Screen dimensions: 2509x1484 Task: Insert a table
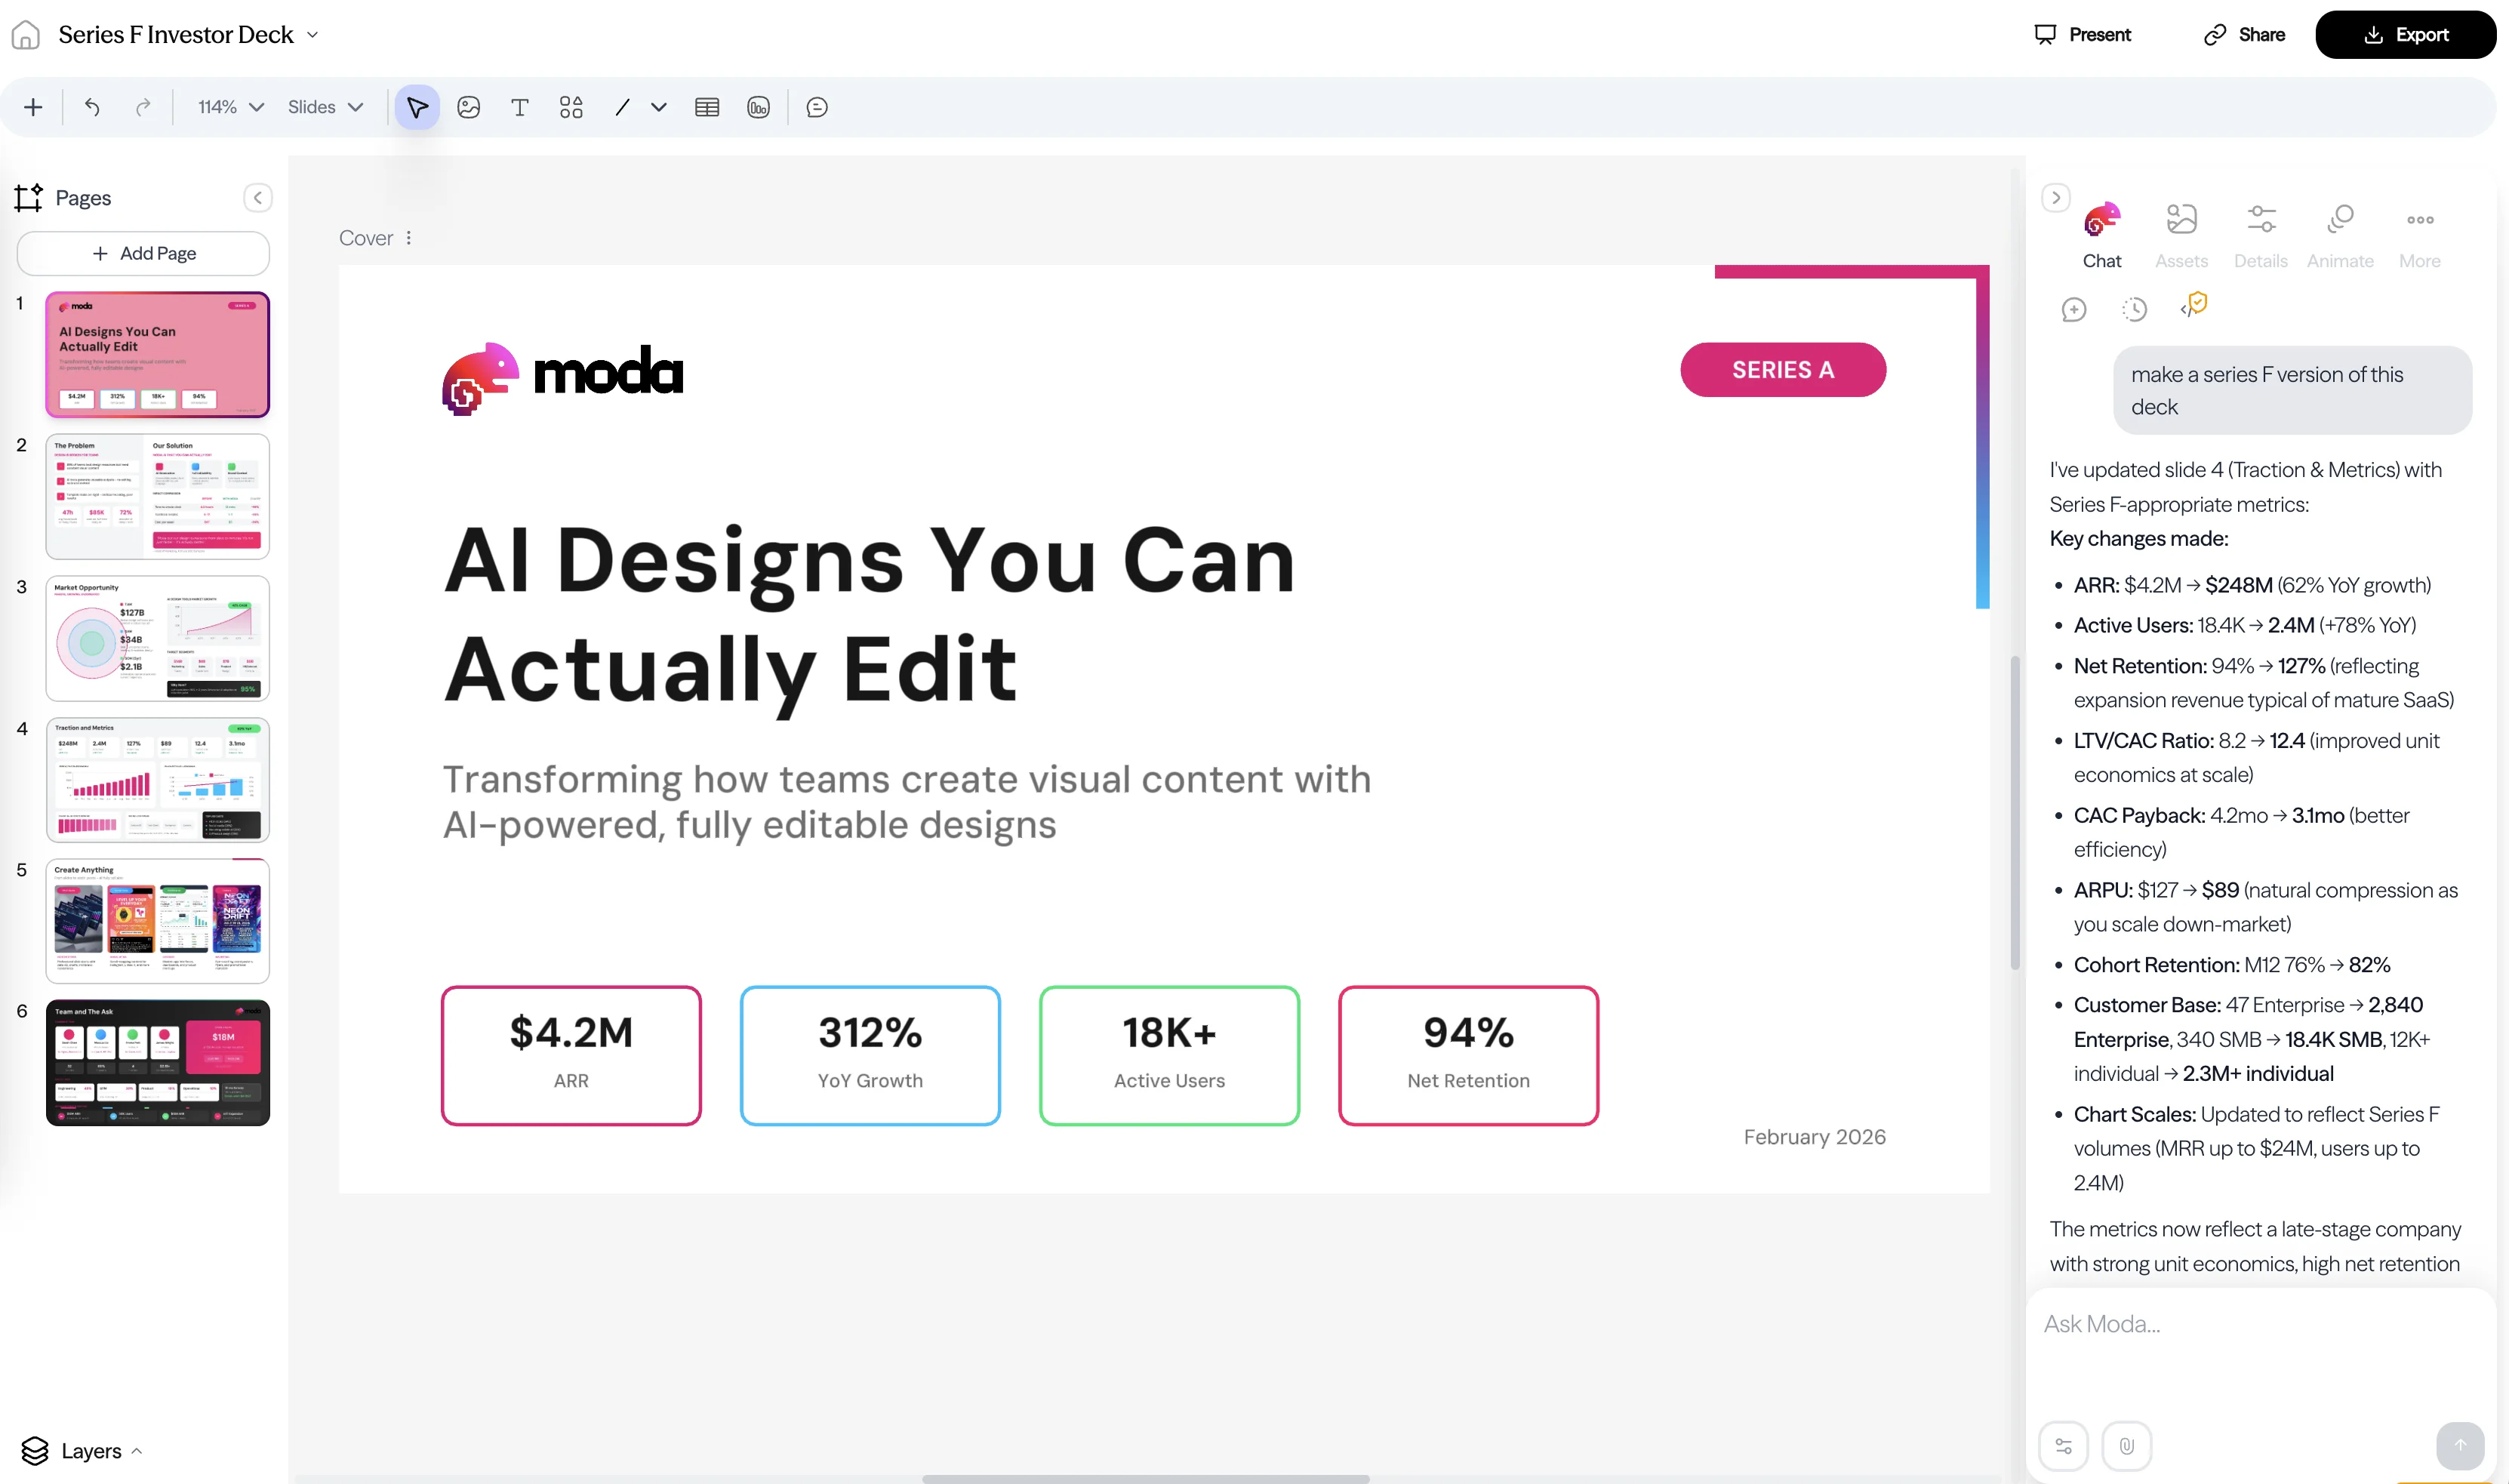click(x=707, y=107)
